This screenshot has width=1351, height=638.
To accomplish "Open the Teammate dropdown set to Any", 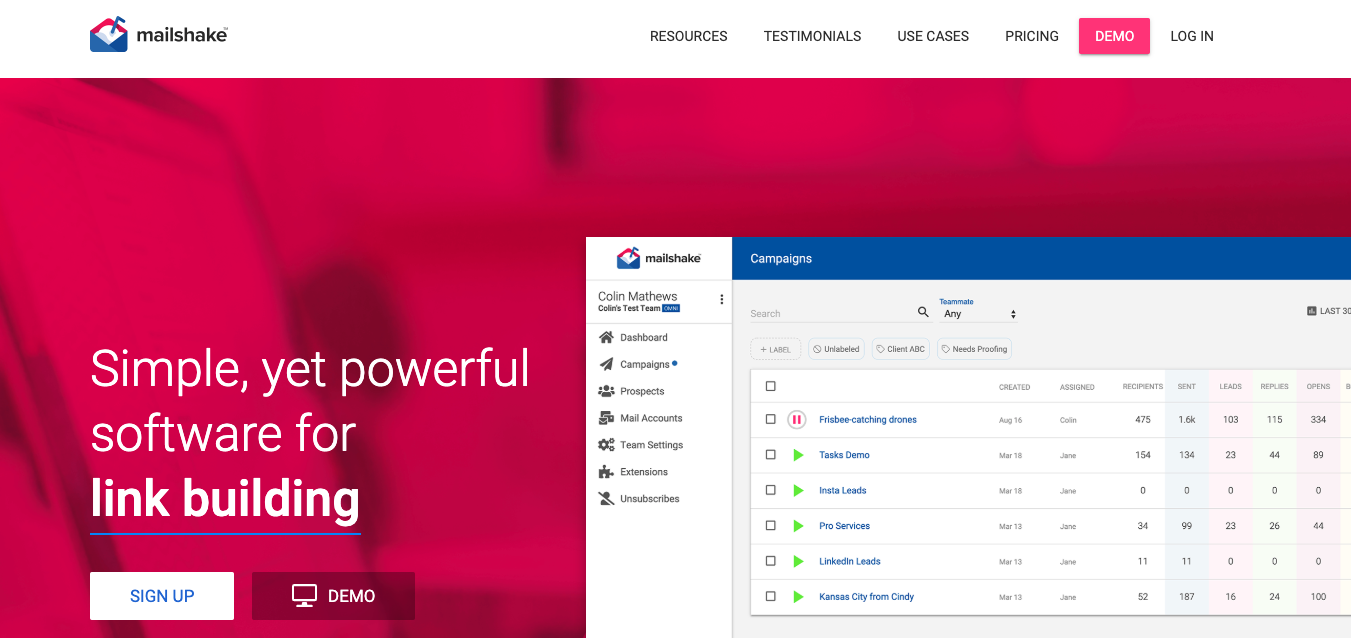I will (x=979, y=314).
